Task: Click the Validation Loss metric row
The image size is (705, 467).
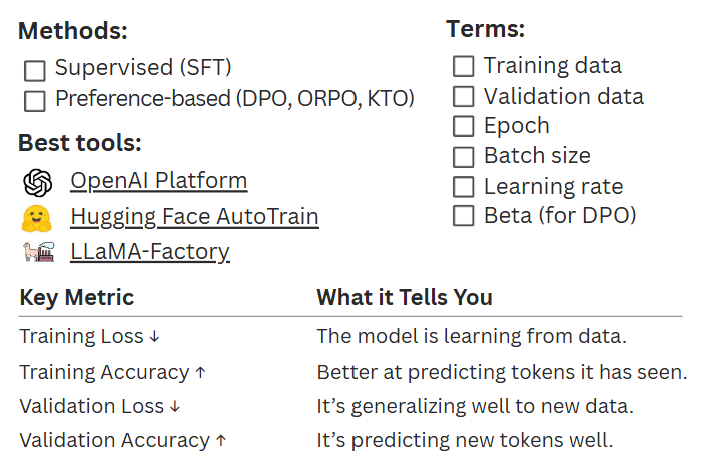Action: point(100,407)
